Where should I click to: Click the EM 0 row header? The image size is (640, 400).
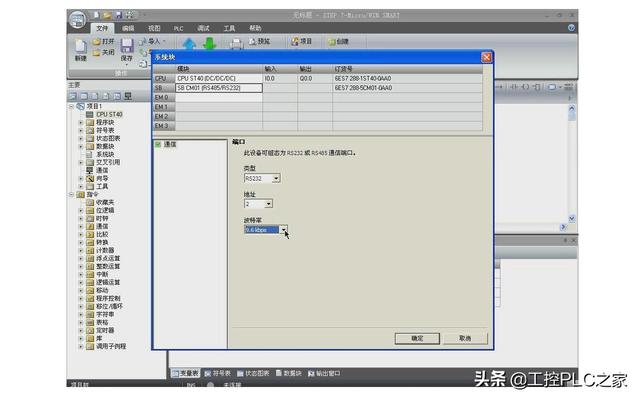164,98
